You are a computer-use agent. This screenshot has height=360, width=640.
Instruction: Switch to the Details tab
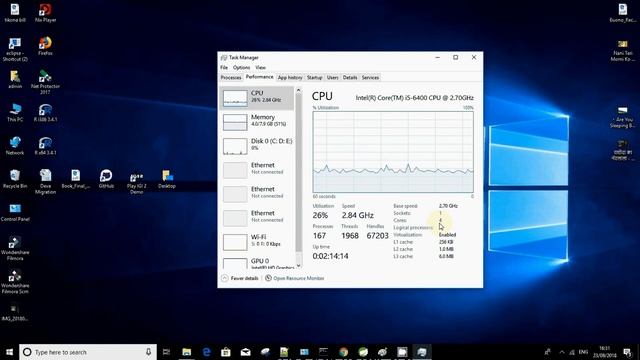(x=350, y=77)
